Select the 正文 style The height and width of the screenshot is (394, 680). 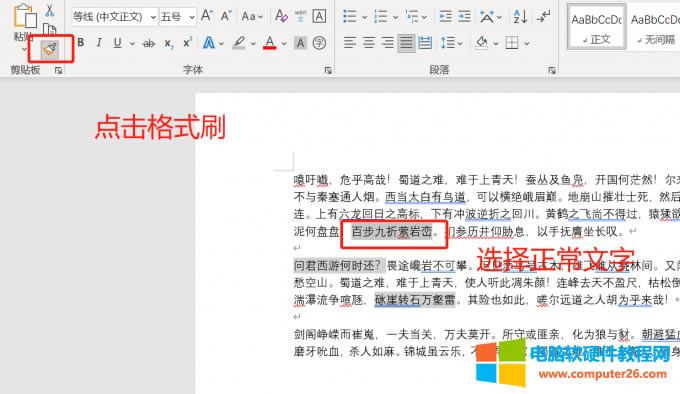[596, 27]
